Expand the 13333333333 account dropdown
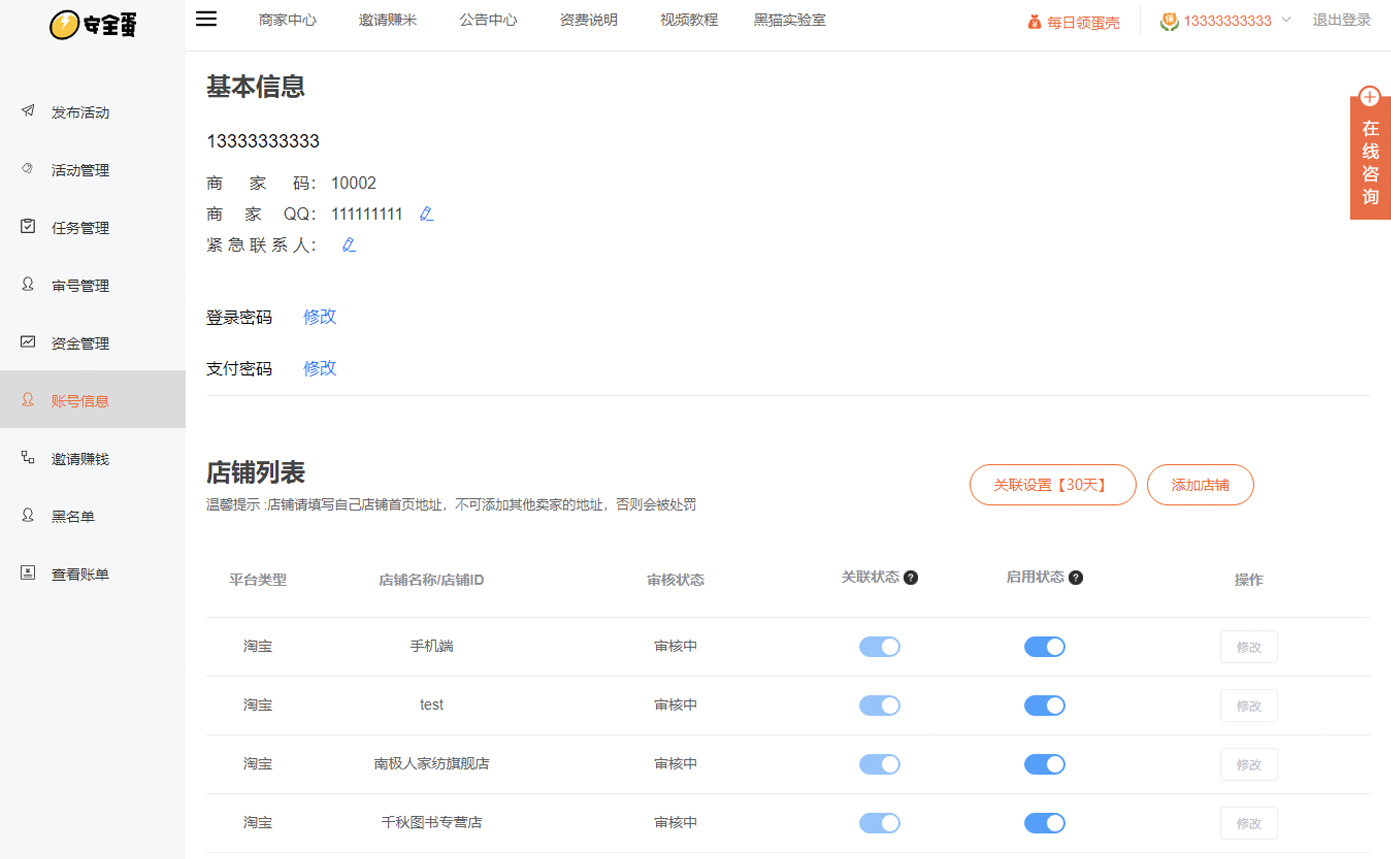Screen dimensions: 1391x859 pos(1286,20)
